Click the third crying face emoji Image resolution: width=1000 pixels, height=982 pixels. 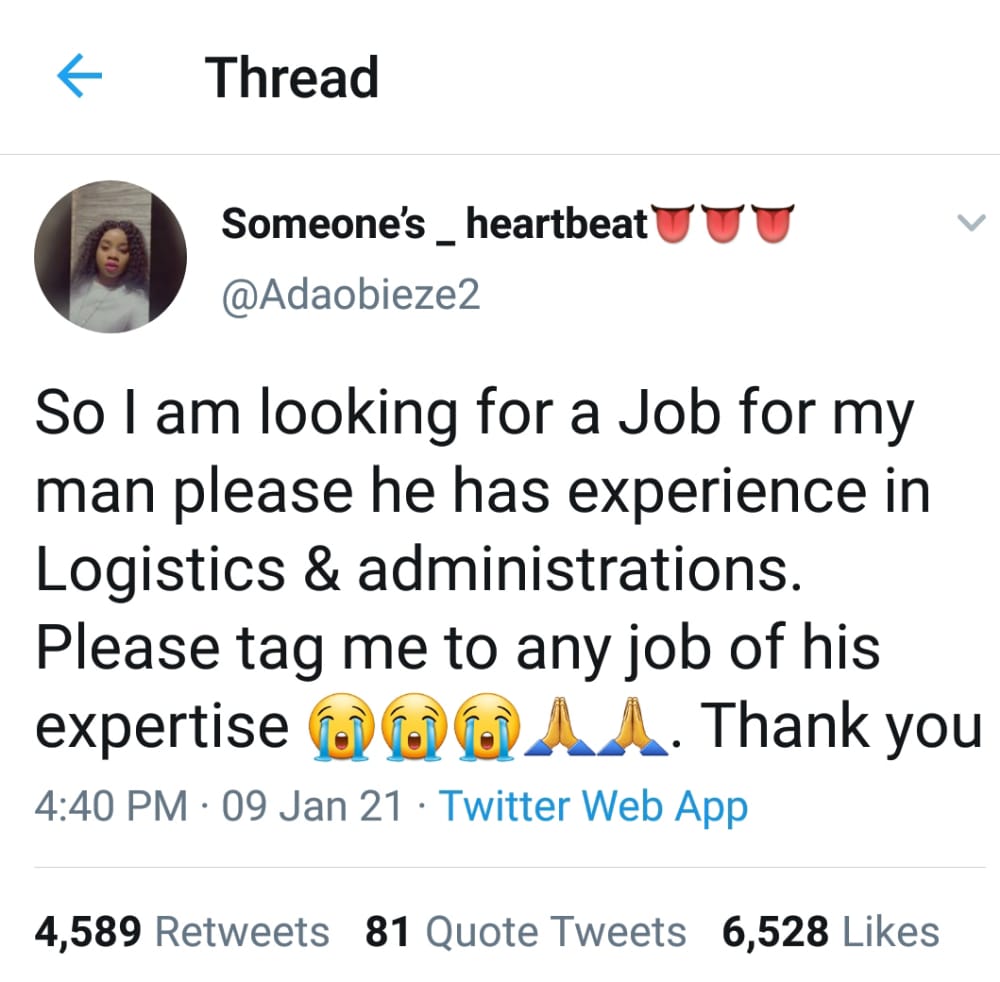487,726
